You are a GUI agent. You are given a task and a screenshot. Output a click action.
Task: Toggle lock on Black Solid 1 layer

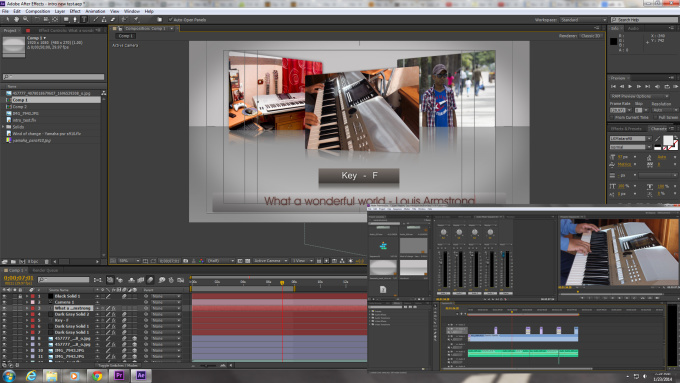(x=20, y=296)
